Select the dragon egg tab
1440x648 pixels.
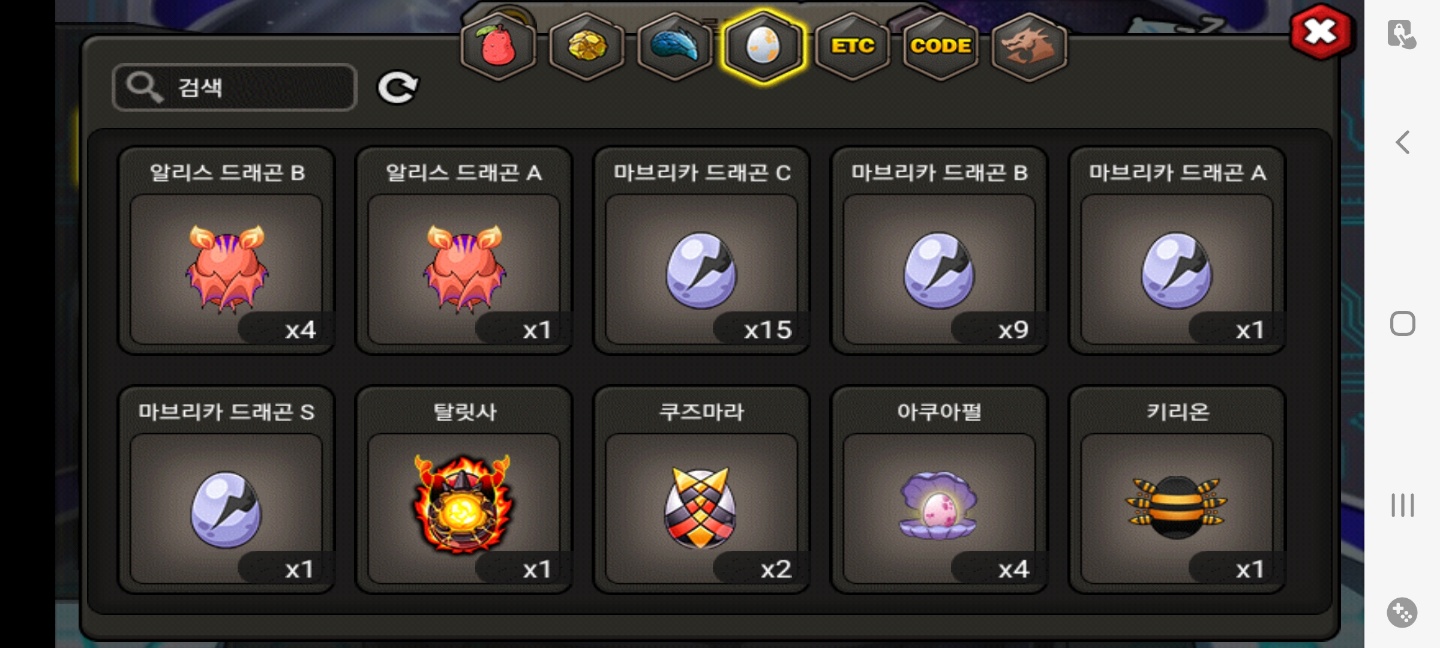click(763, 46)
